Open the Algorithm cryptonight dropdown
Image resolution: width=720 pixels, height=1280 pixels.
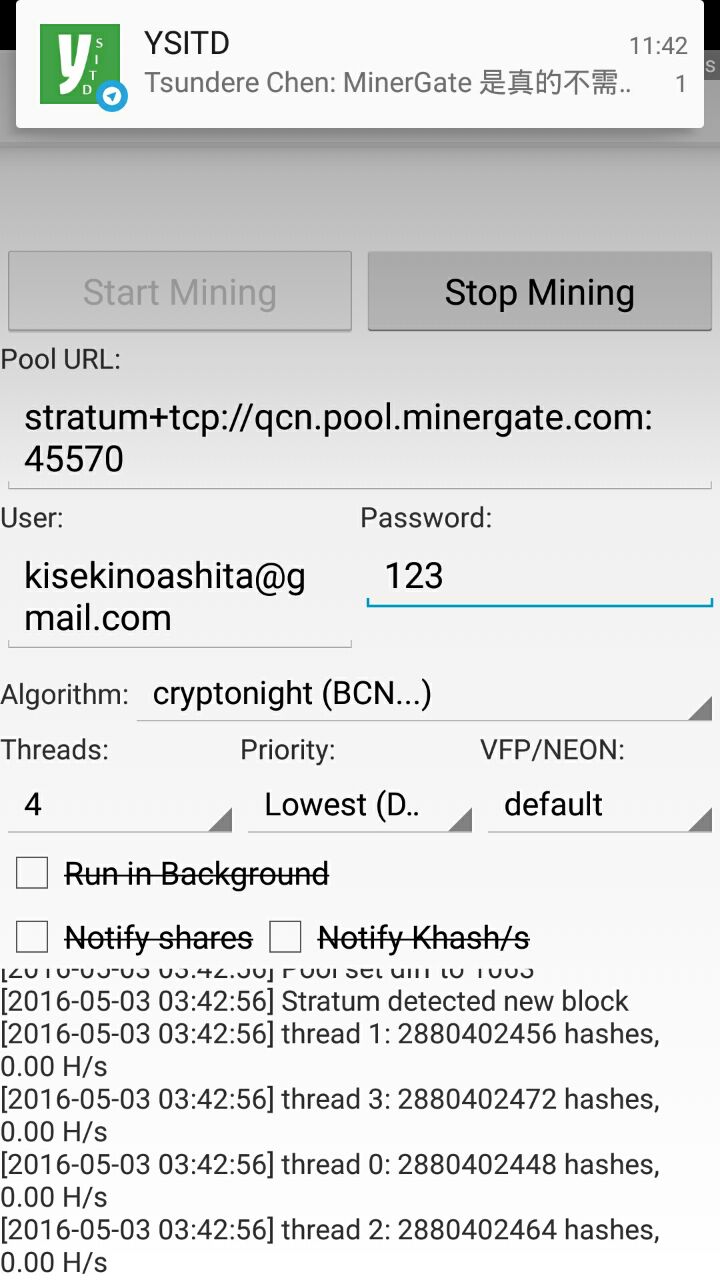click(x=425, y=694)
